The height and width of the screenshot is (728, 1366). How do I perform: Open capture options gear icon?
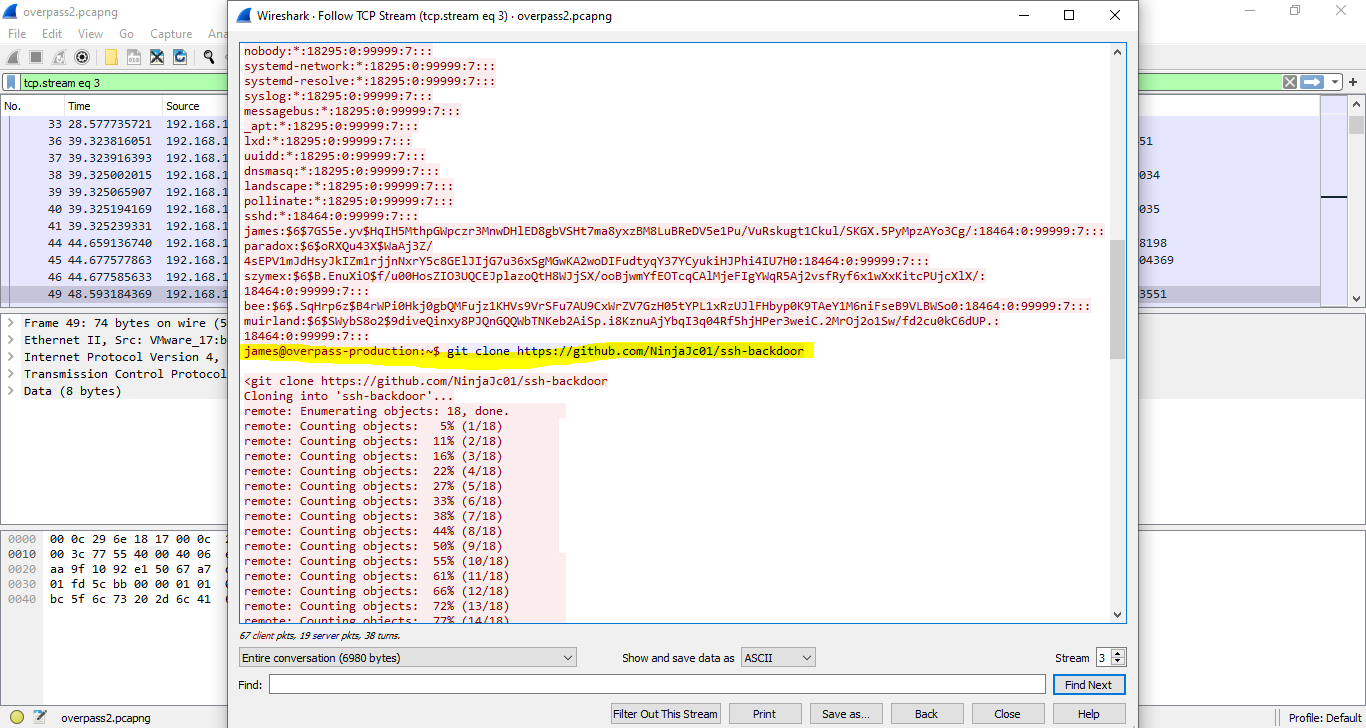click(x=82, y=58)
